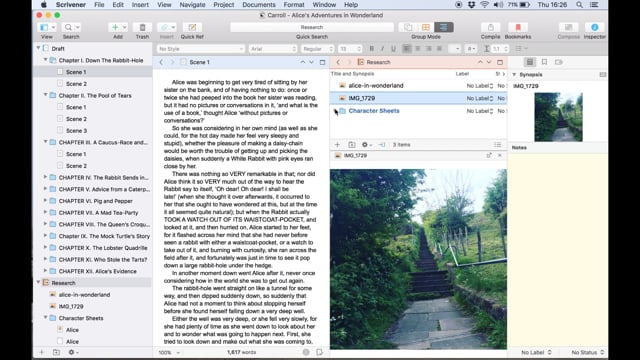Viewport: 640px width, 360px height.
Task: Switch Group Mode to scrivenings icon
Action: (x=408, y=27)
